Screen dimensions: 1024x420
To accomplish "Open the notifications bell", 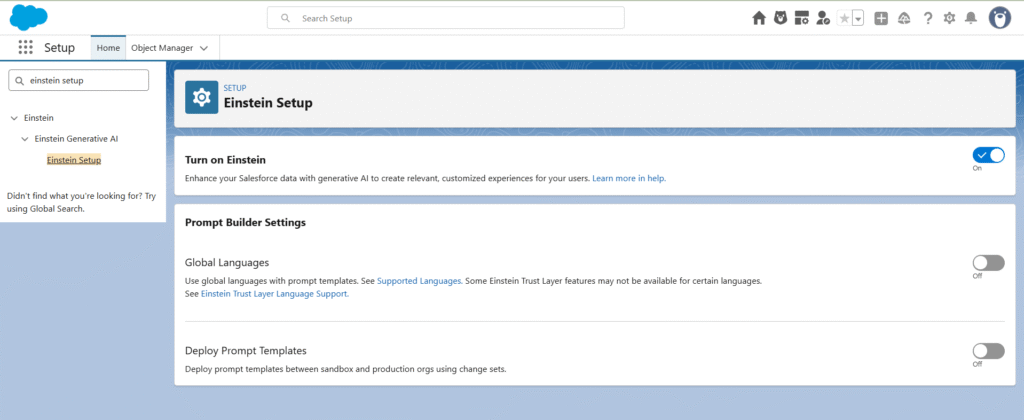I will 970,18.
